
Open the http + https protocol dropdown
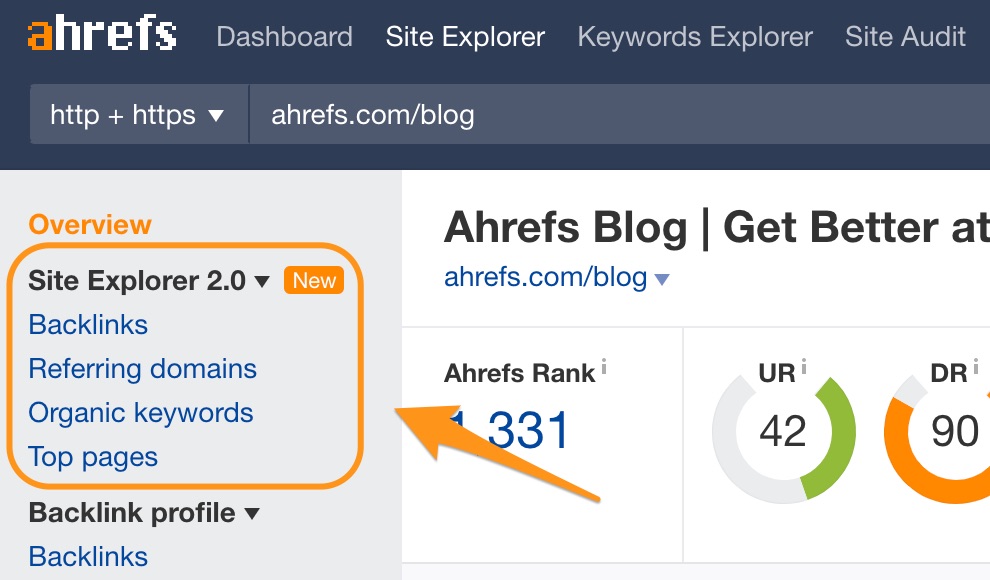pos(138,116)
